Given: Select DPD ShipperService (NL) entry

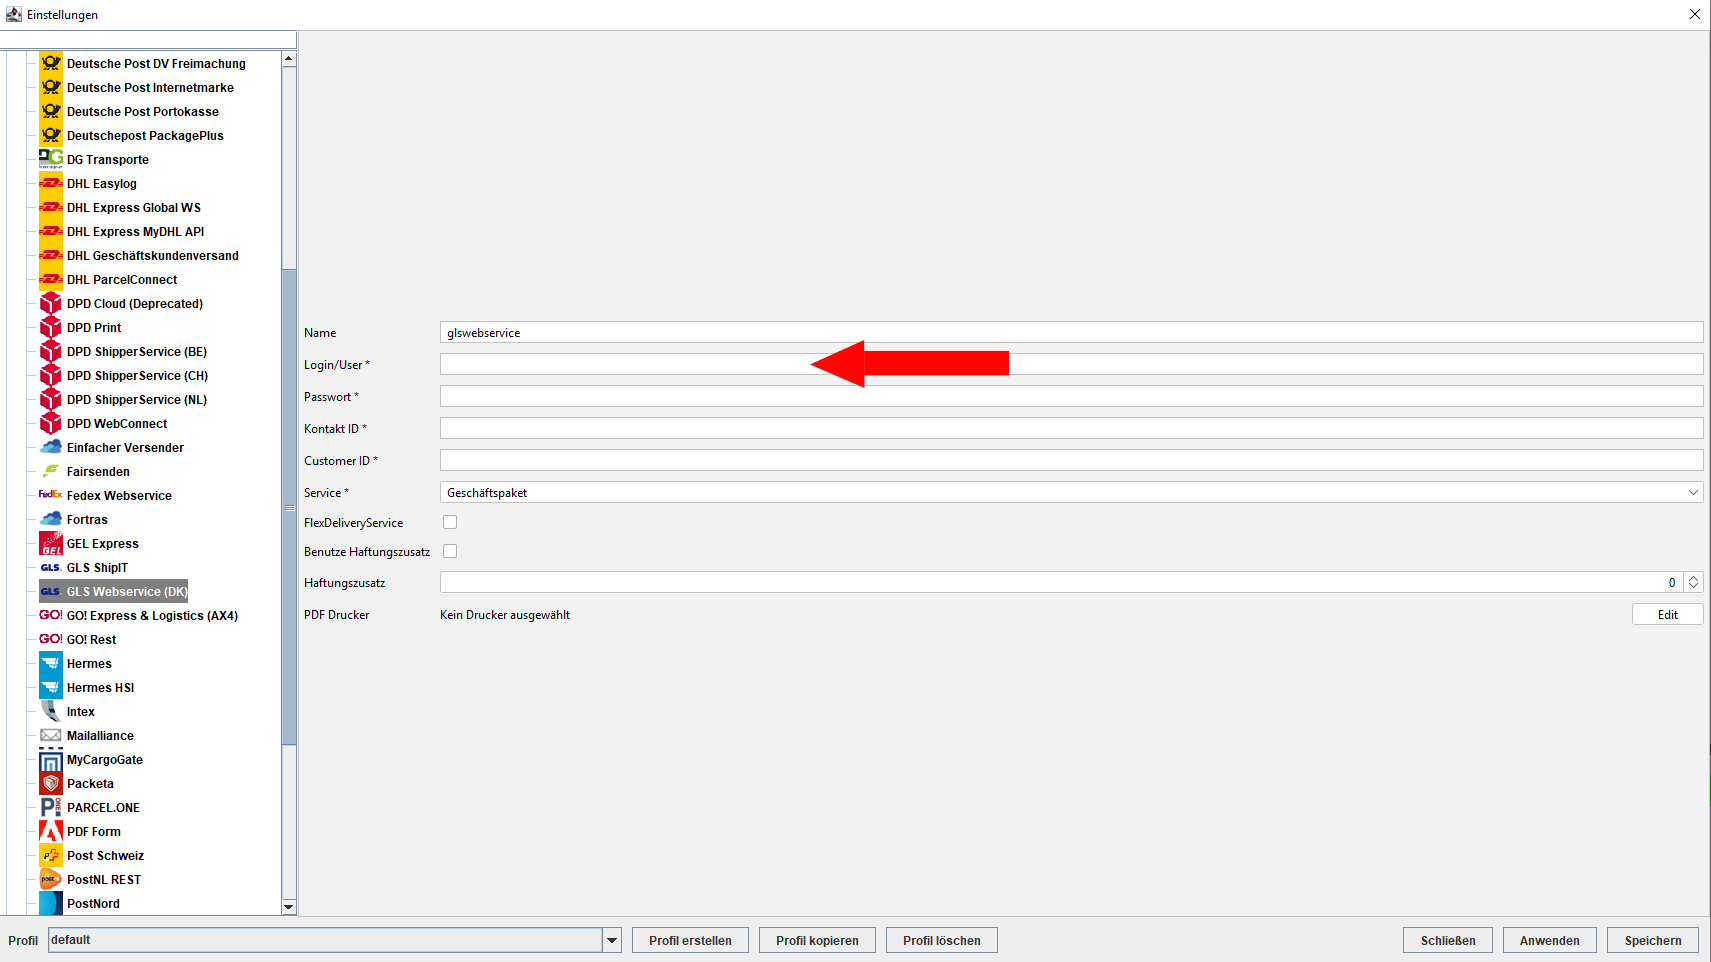Looking at the screenshot, I should [137, 399].
